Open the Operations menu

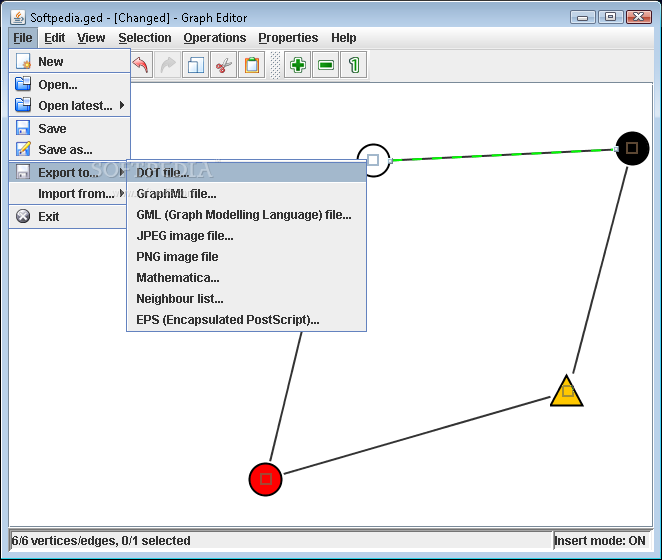tap(214, 38)
